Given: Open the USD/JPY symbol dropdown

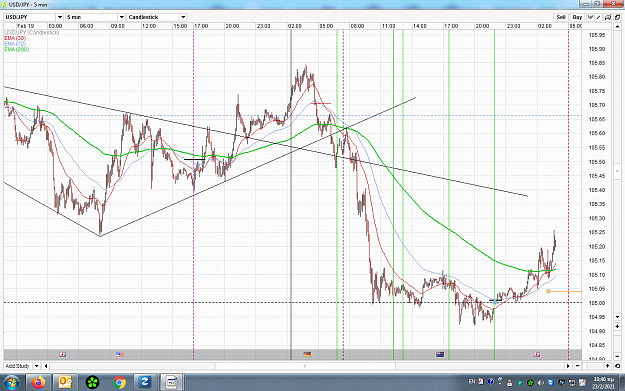Looking at the screenshot, I should [59, 17].
